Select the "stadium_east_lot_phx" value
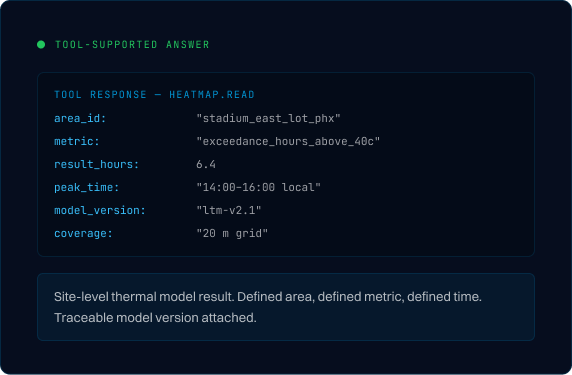The width and height of the screenshot is (572, 375). (x=268, y=119)
